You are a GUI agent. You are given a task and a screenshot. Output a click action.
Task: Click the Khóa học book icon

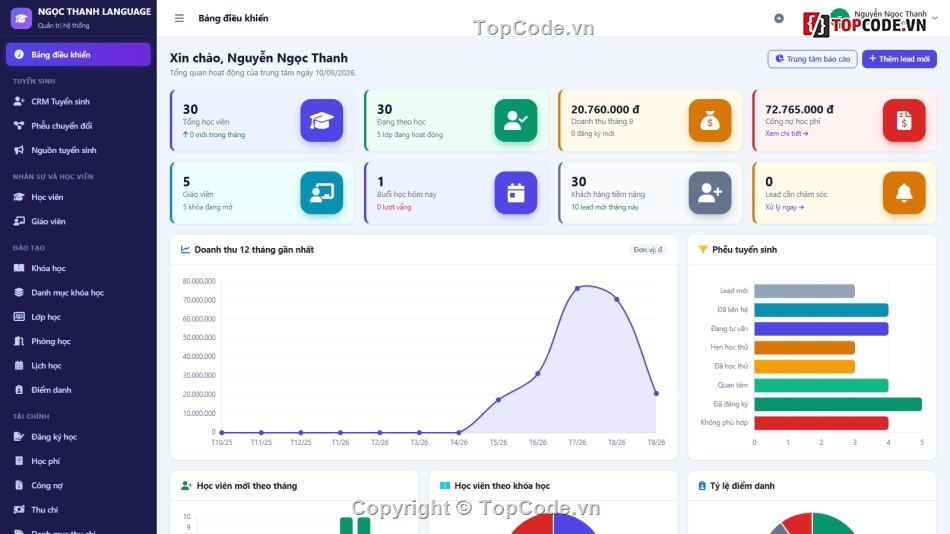pos(19,268)
